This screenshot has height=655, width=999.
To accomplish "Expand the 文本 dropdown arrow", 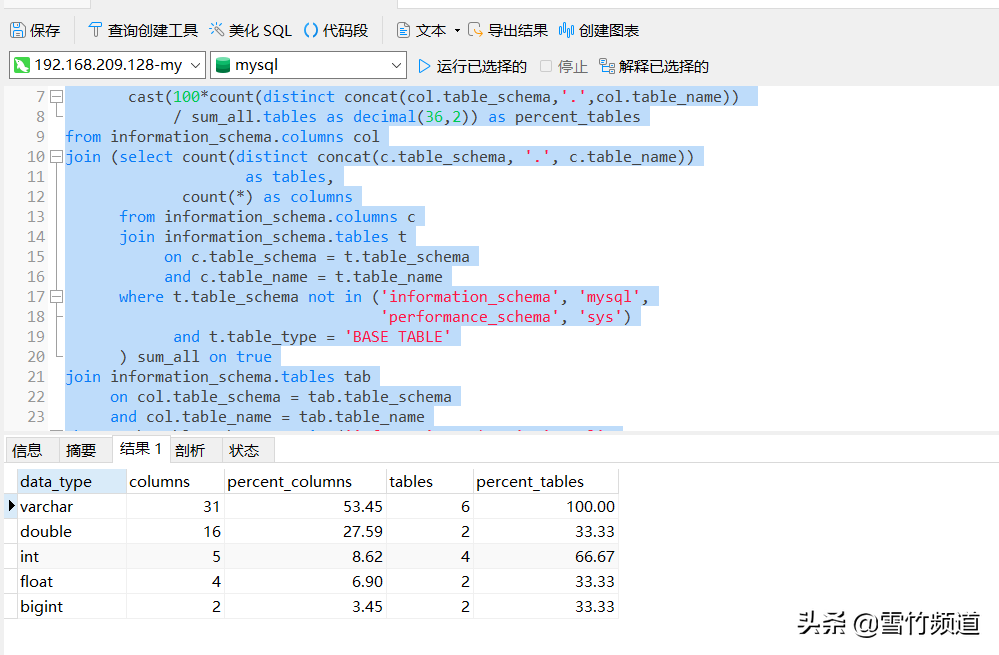I will pyautogui.click(x=457, y=31).
